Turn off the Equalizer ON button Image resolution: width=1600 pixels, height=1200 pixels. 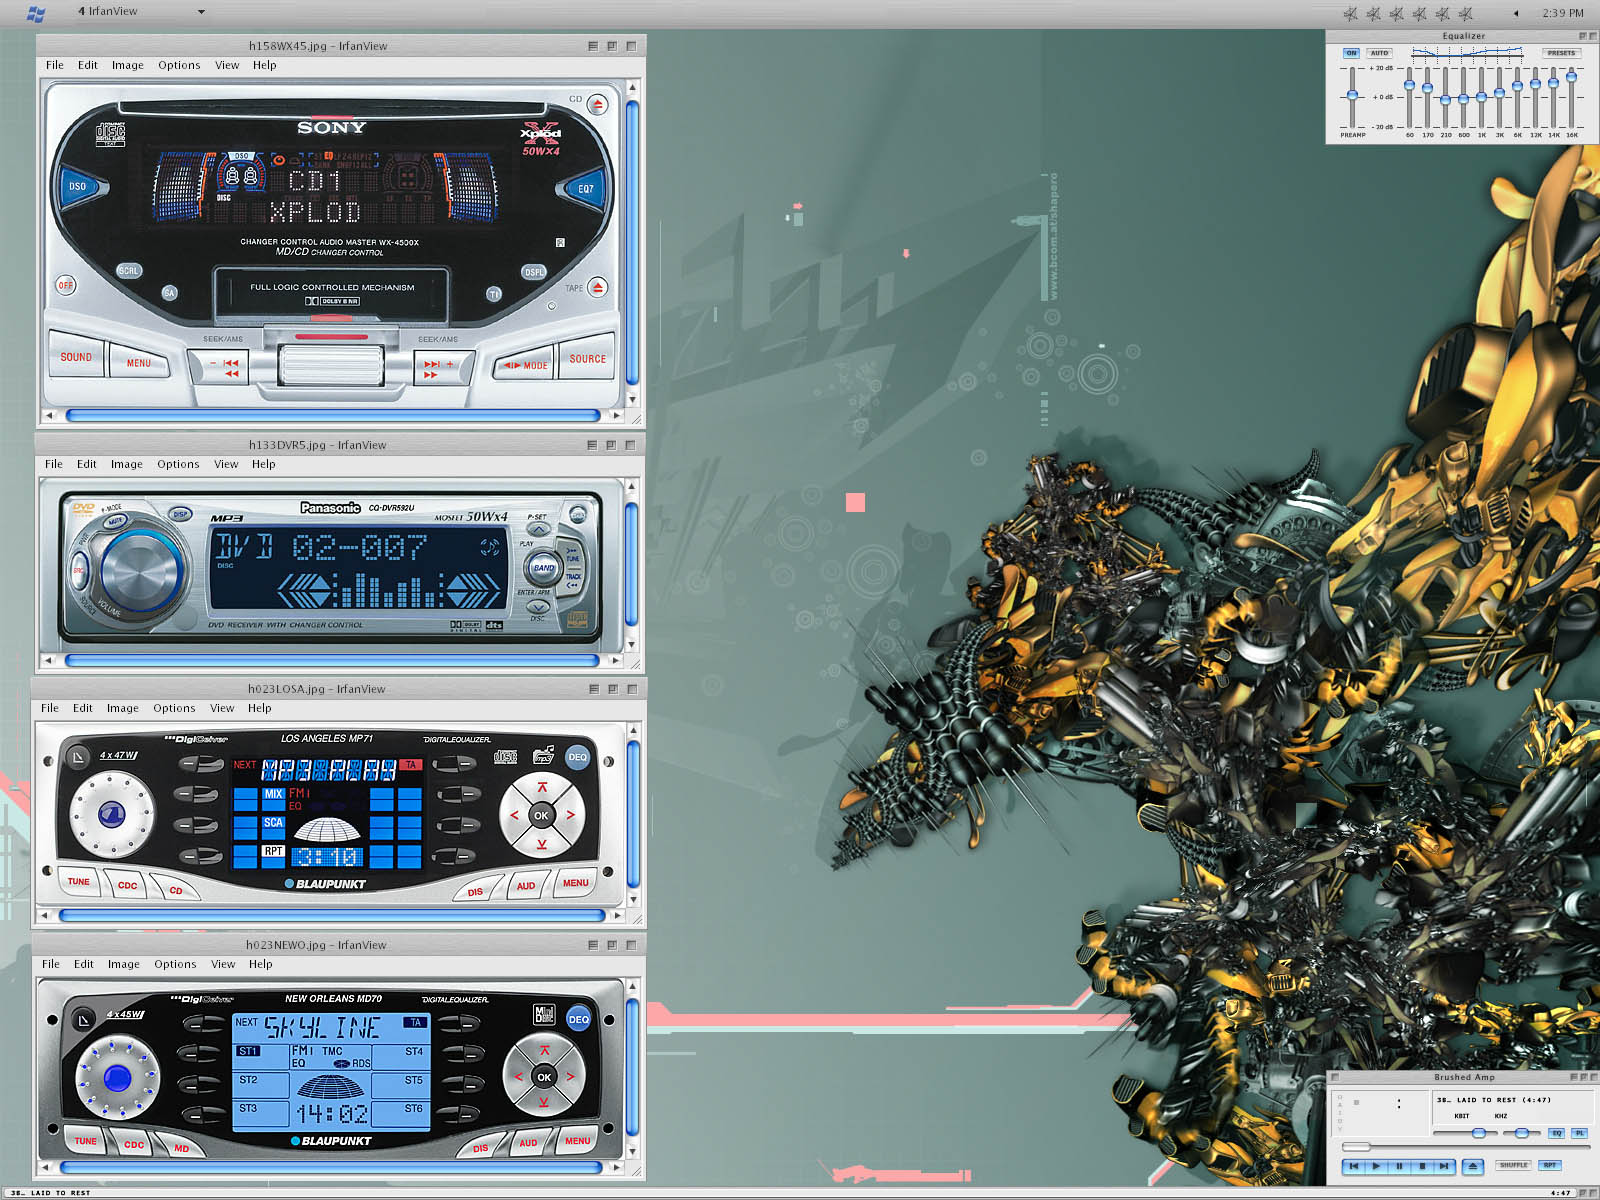[x=1351, y=53]
